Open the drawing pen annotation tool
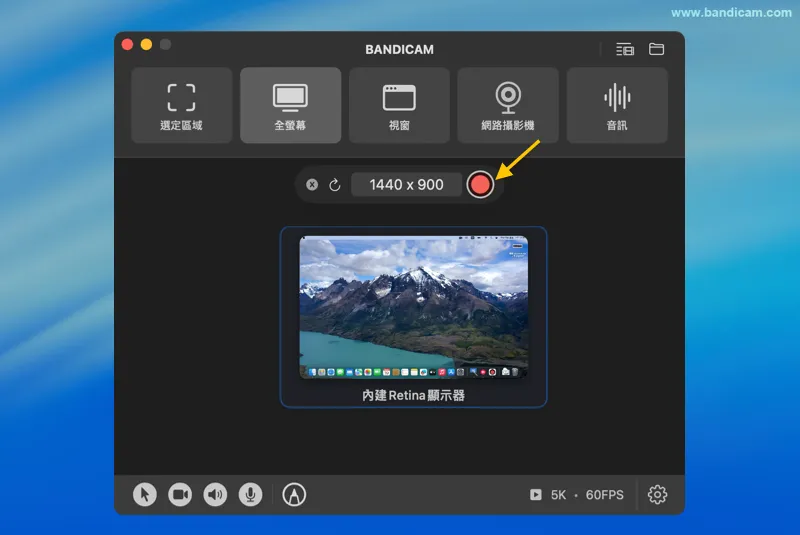This screenshot has width=800, height=535. (x=294, y=494)
